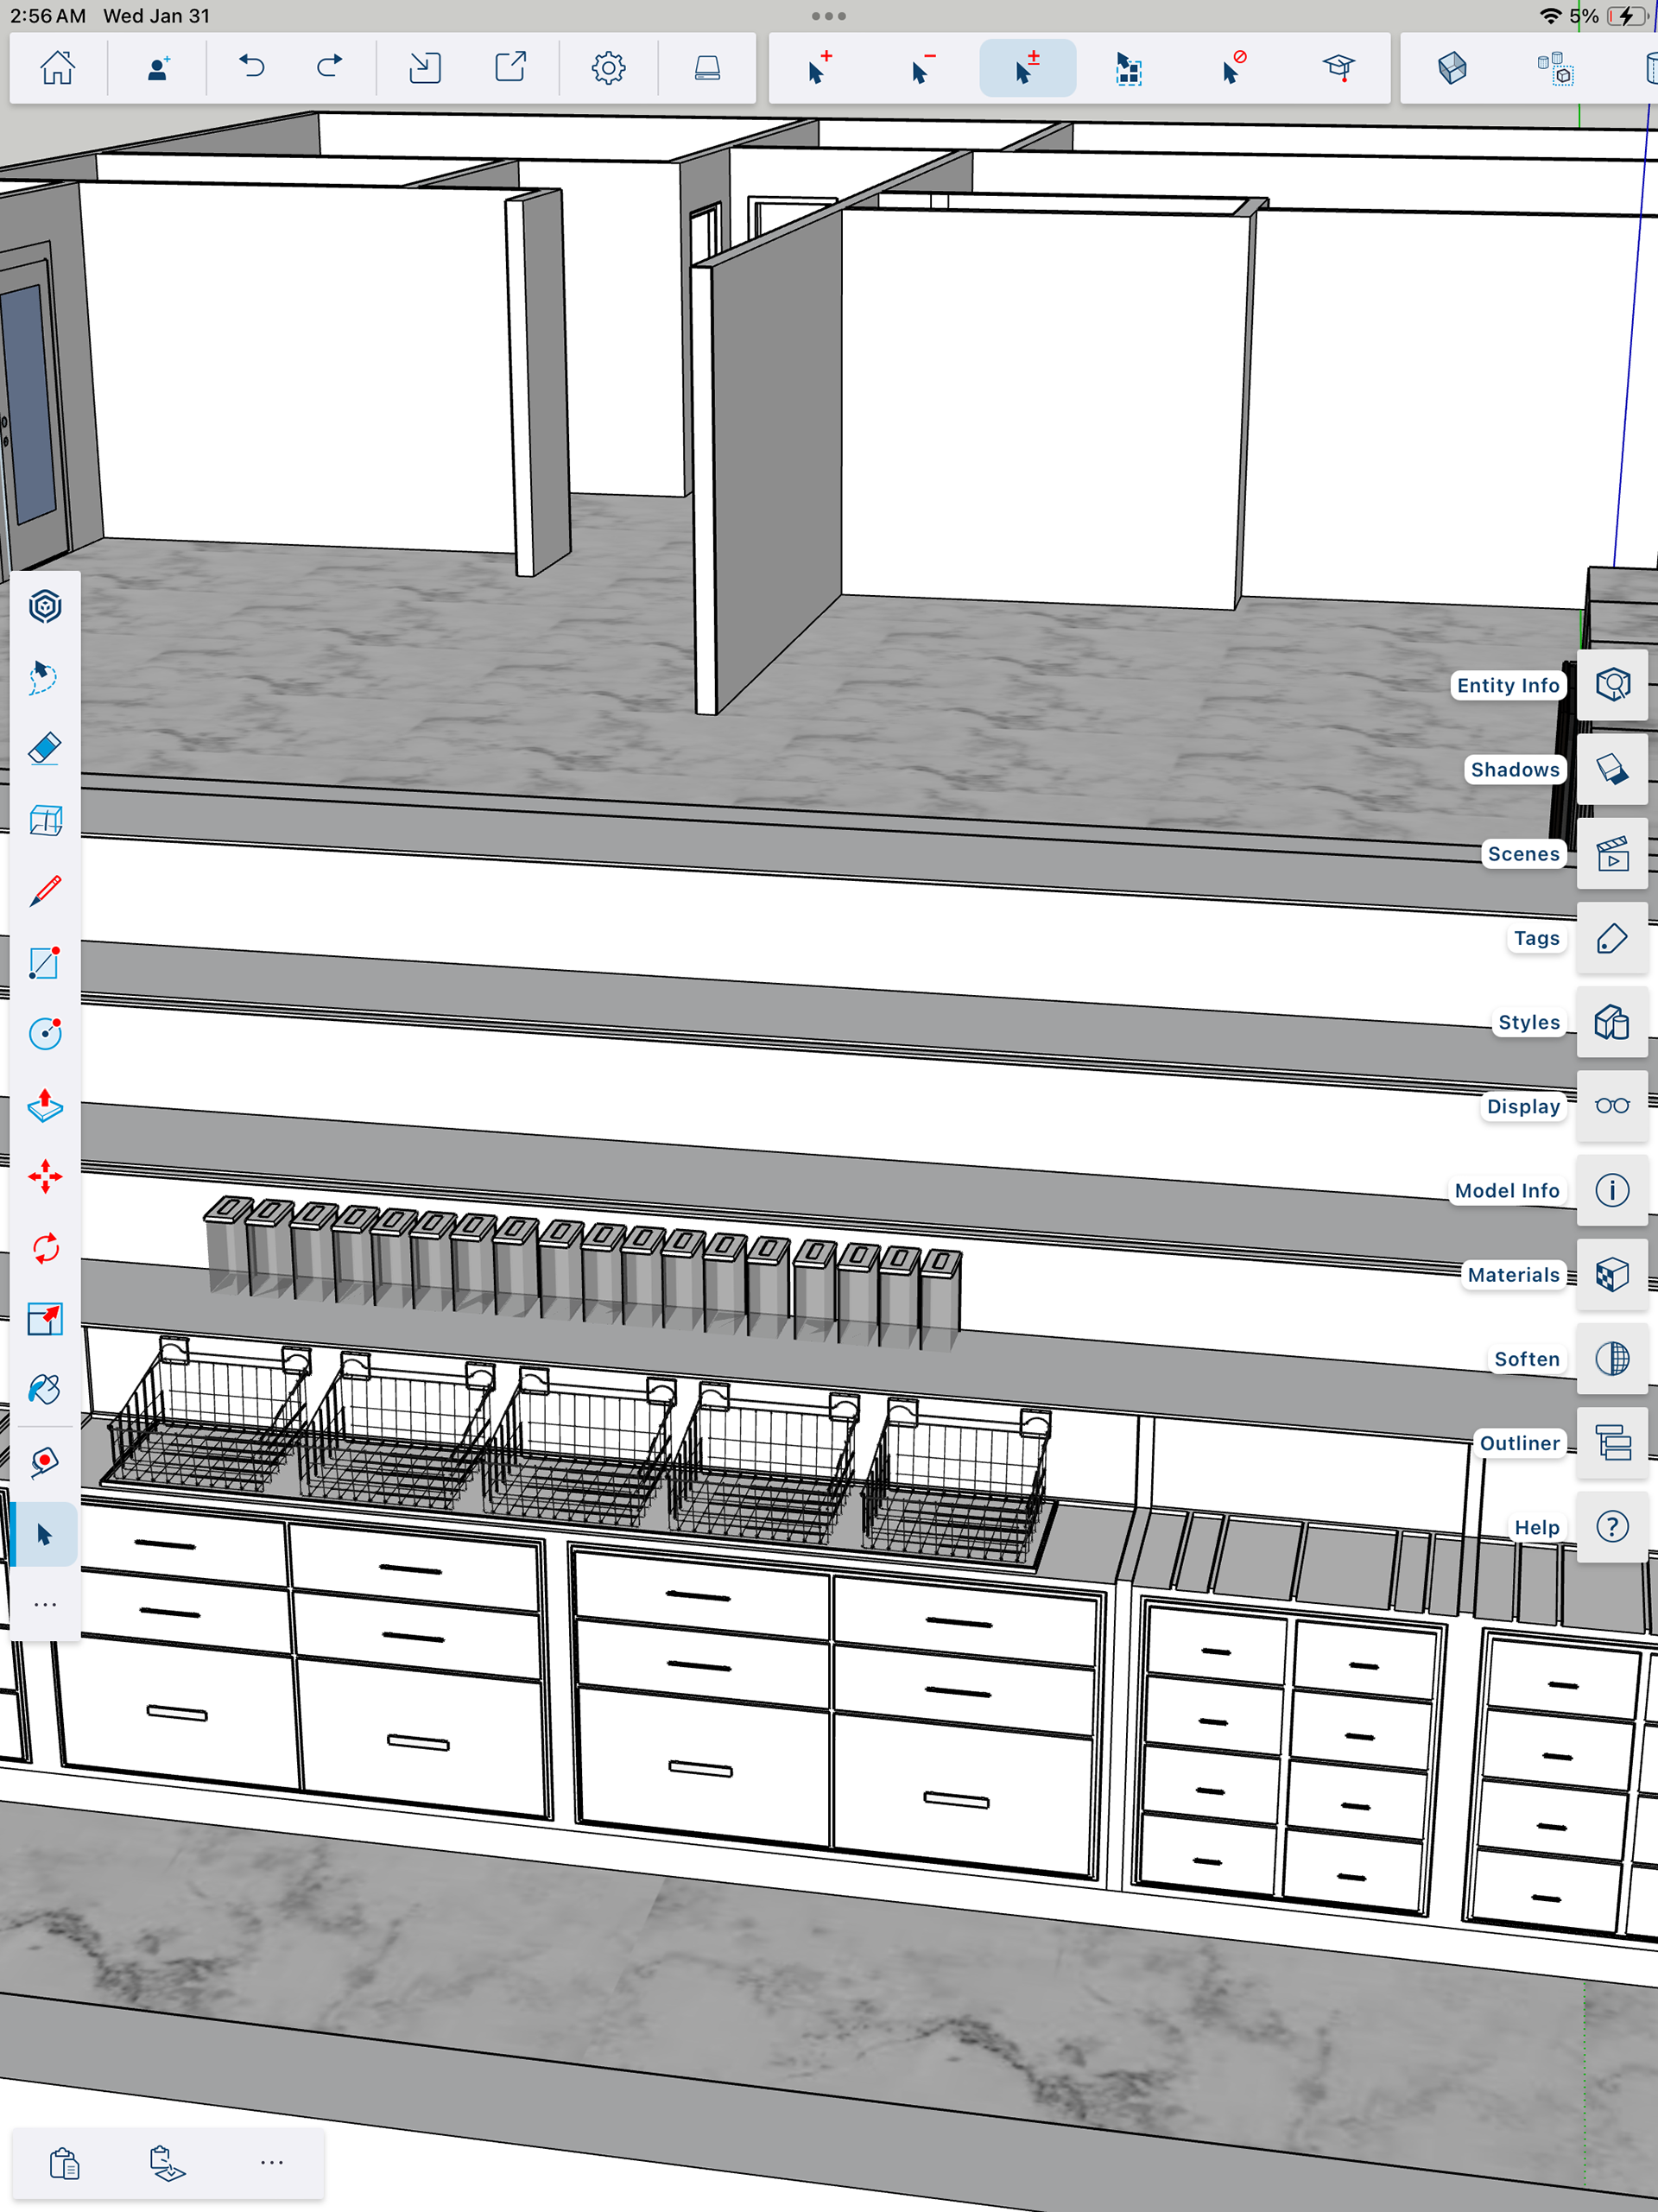Enable add-to-selection mode
Viewport: 1658px width, 2212px height.
pyautogui.click(x=819, y=68)
